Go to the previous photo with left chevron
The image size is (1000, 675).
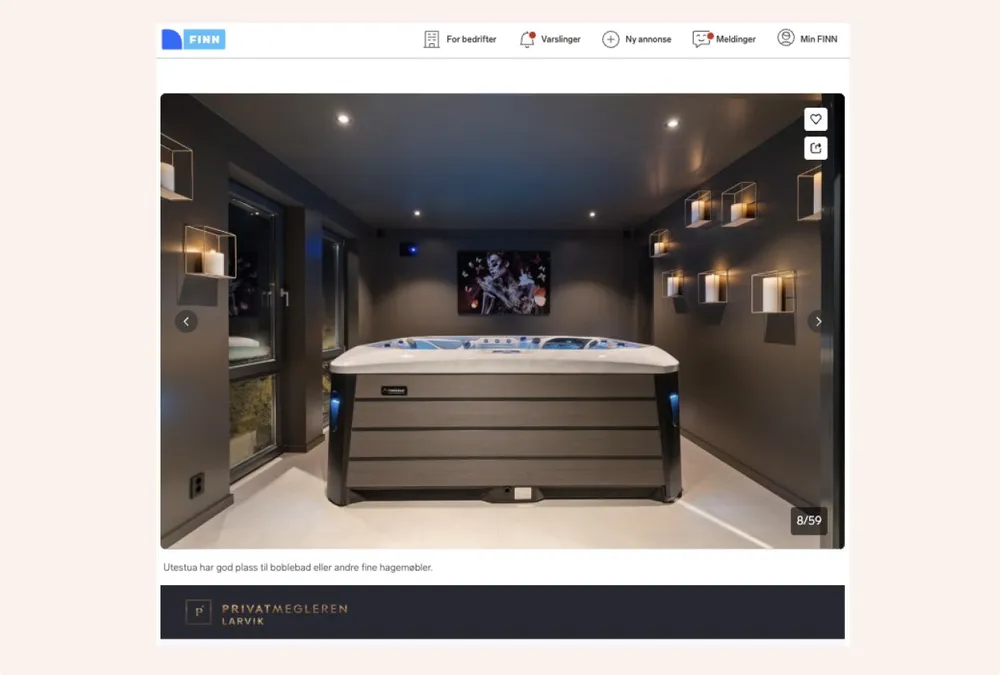pyautogui.click(x=186, y=321)
